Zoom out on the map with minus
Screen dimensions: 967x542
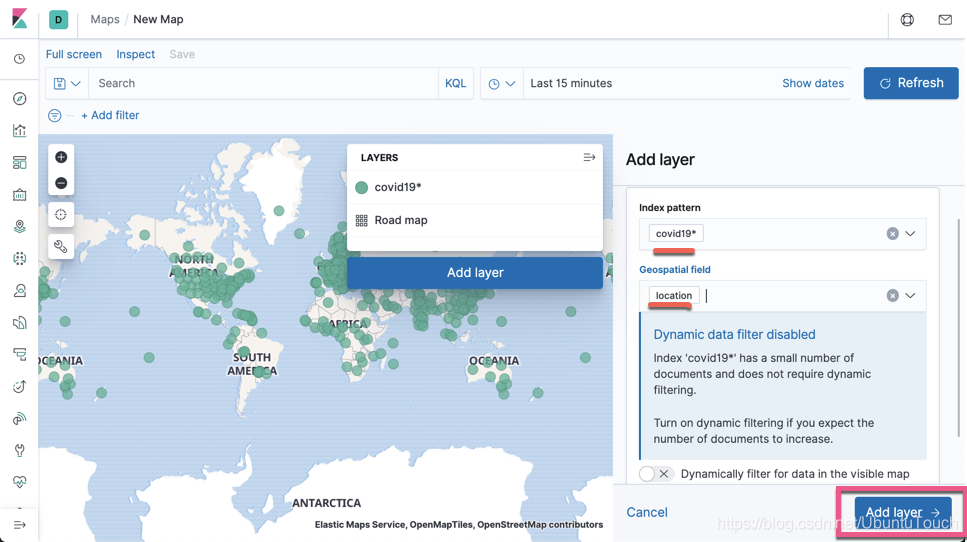tap(61, 183)
